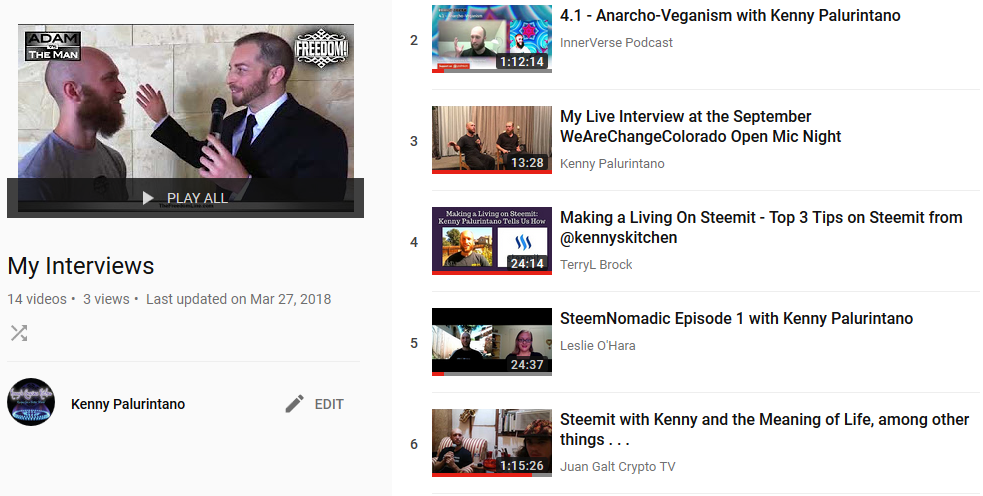The image size is (983, 496).
Task: Open the SteemNomadic Episode 1 thumbnail
Action: pos(492,342)
